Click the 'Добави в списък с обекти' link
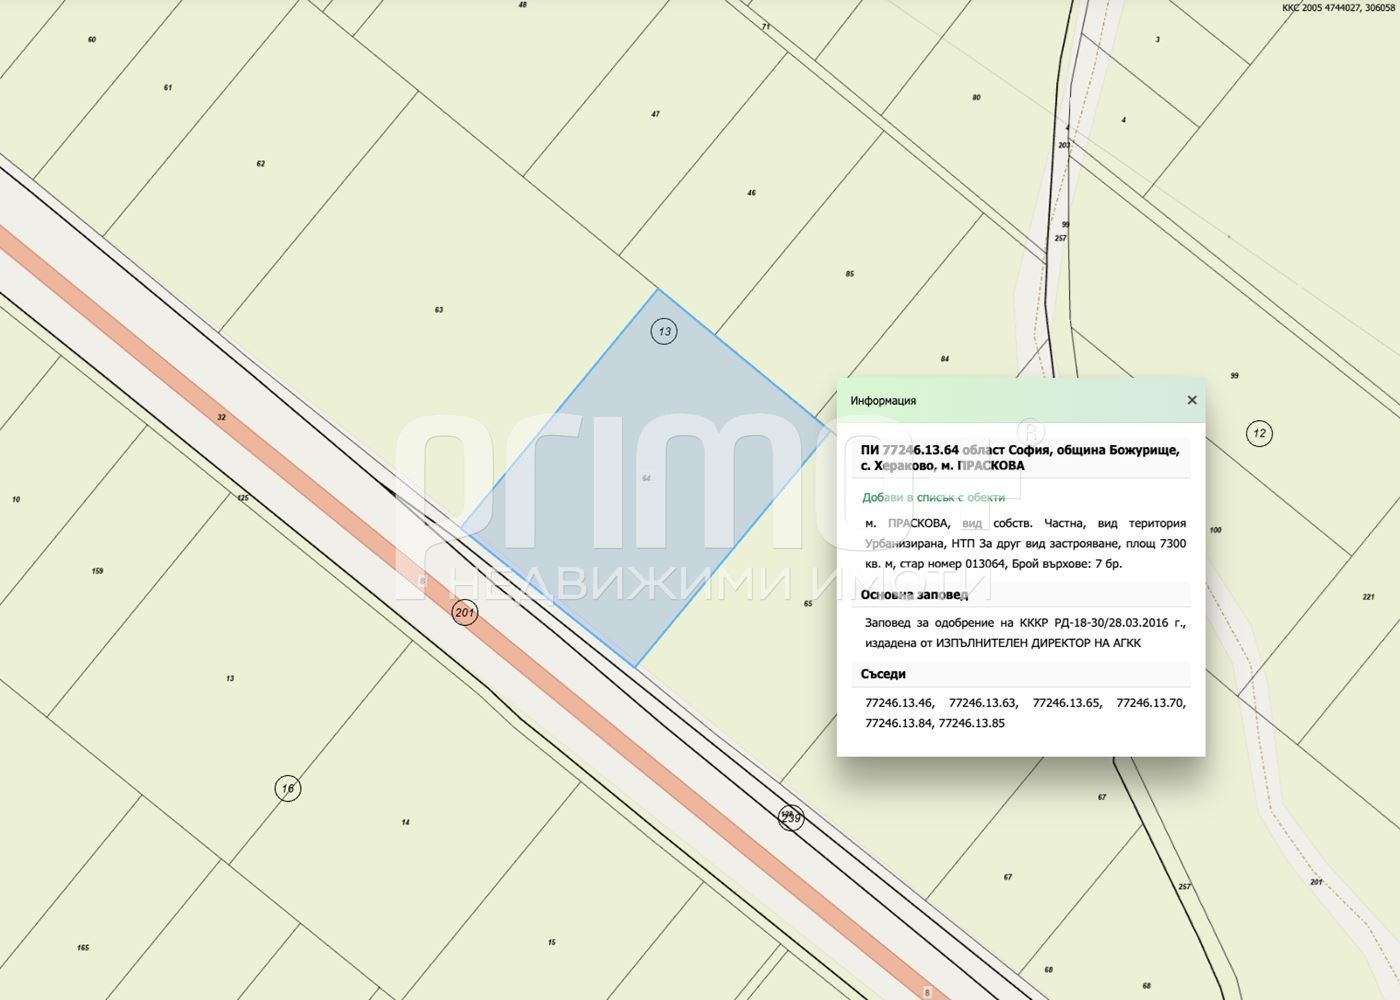 934,497
